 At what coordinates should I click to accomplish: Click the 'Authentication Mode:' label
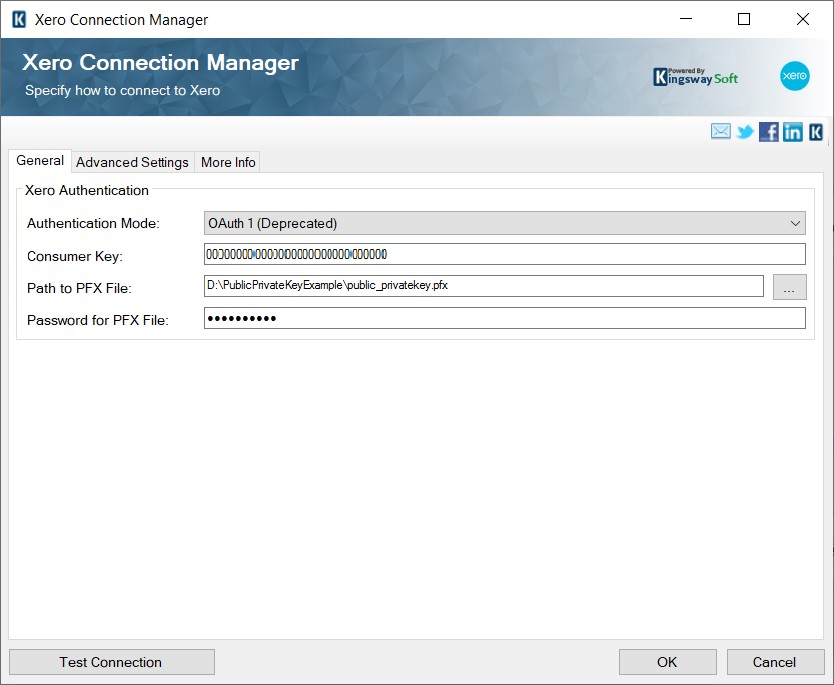pyautogui.click(x=93, y=223)
